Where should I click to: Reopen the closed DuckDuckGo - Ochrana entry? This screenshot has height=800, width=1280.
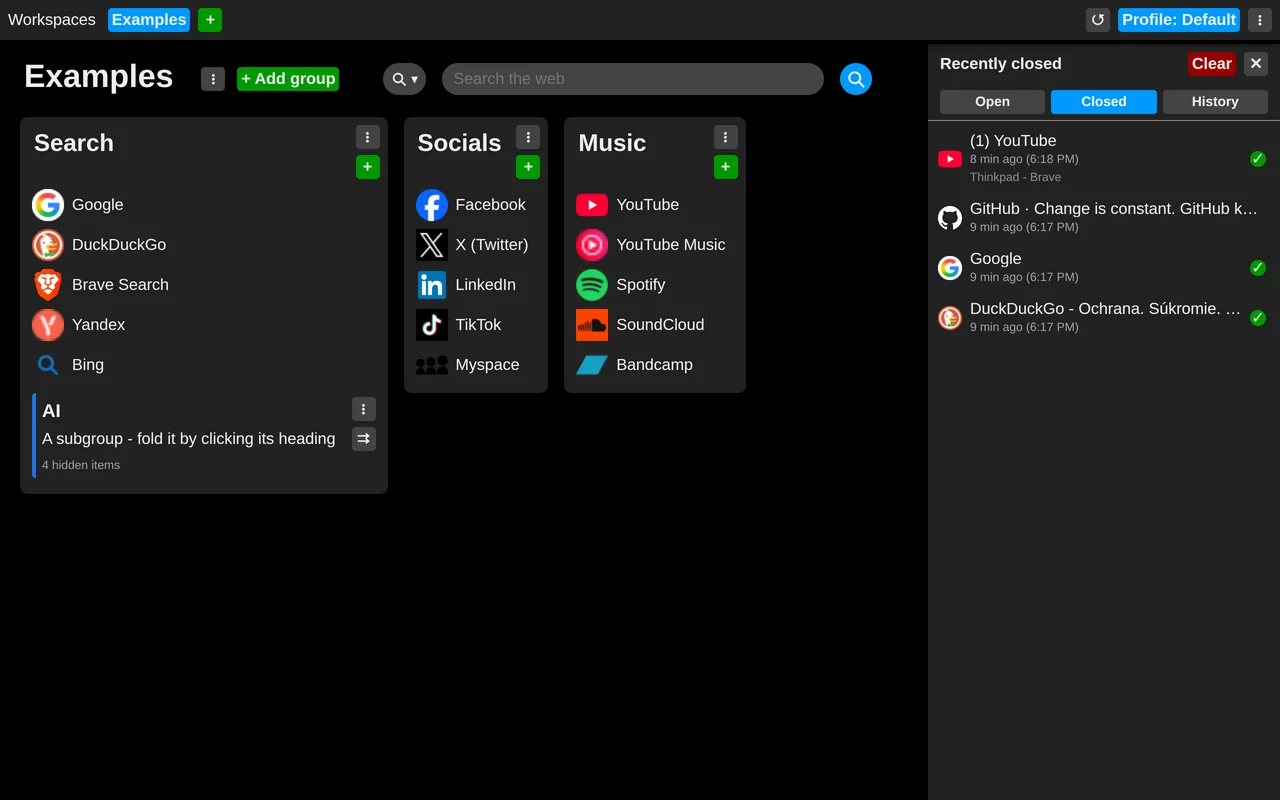click(1104, 317)
